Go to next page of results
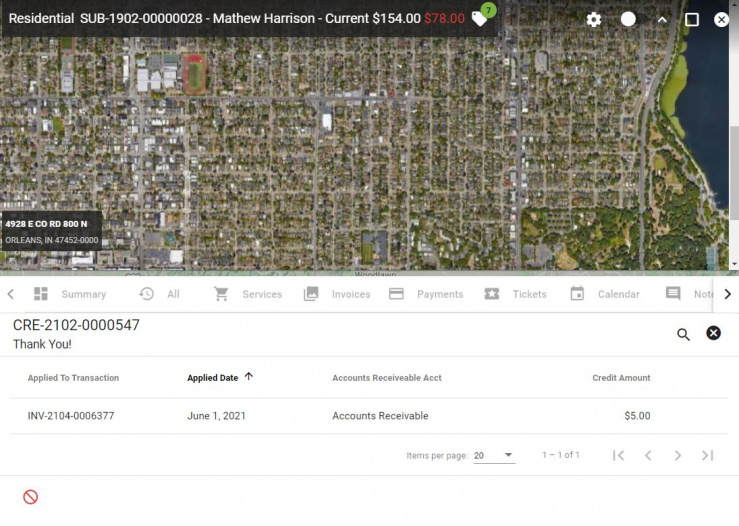The height and width of the screenshot is (526, 739). [678, 455]
